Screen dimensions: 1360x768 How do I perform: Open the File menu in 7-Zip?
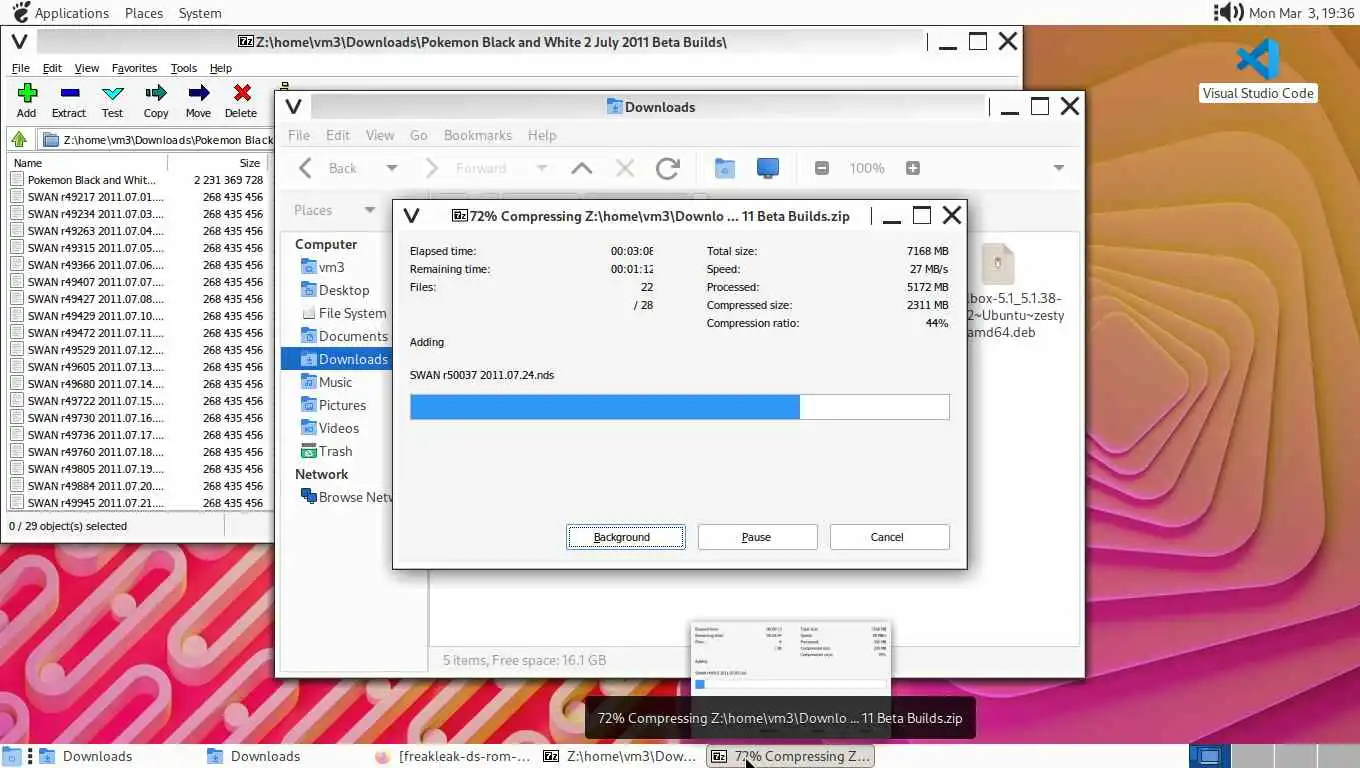[20, 68]
